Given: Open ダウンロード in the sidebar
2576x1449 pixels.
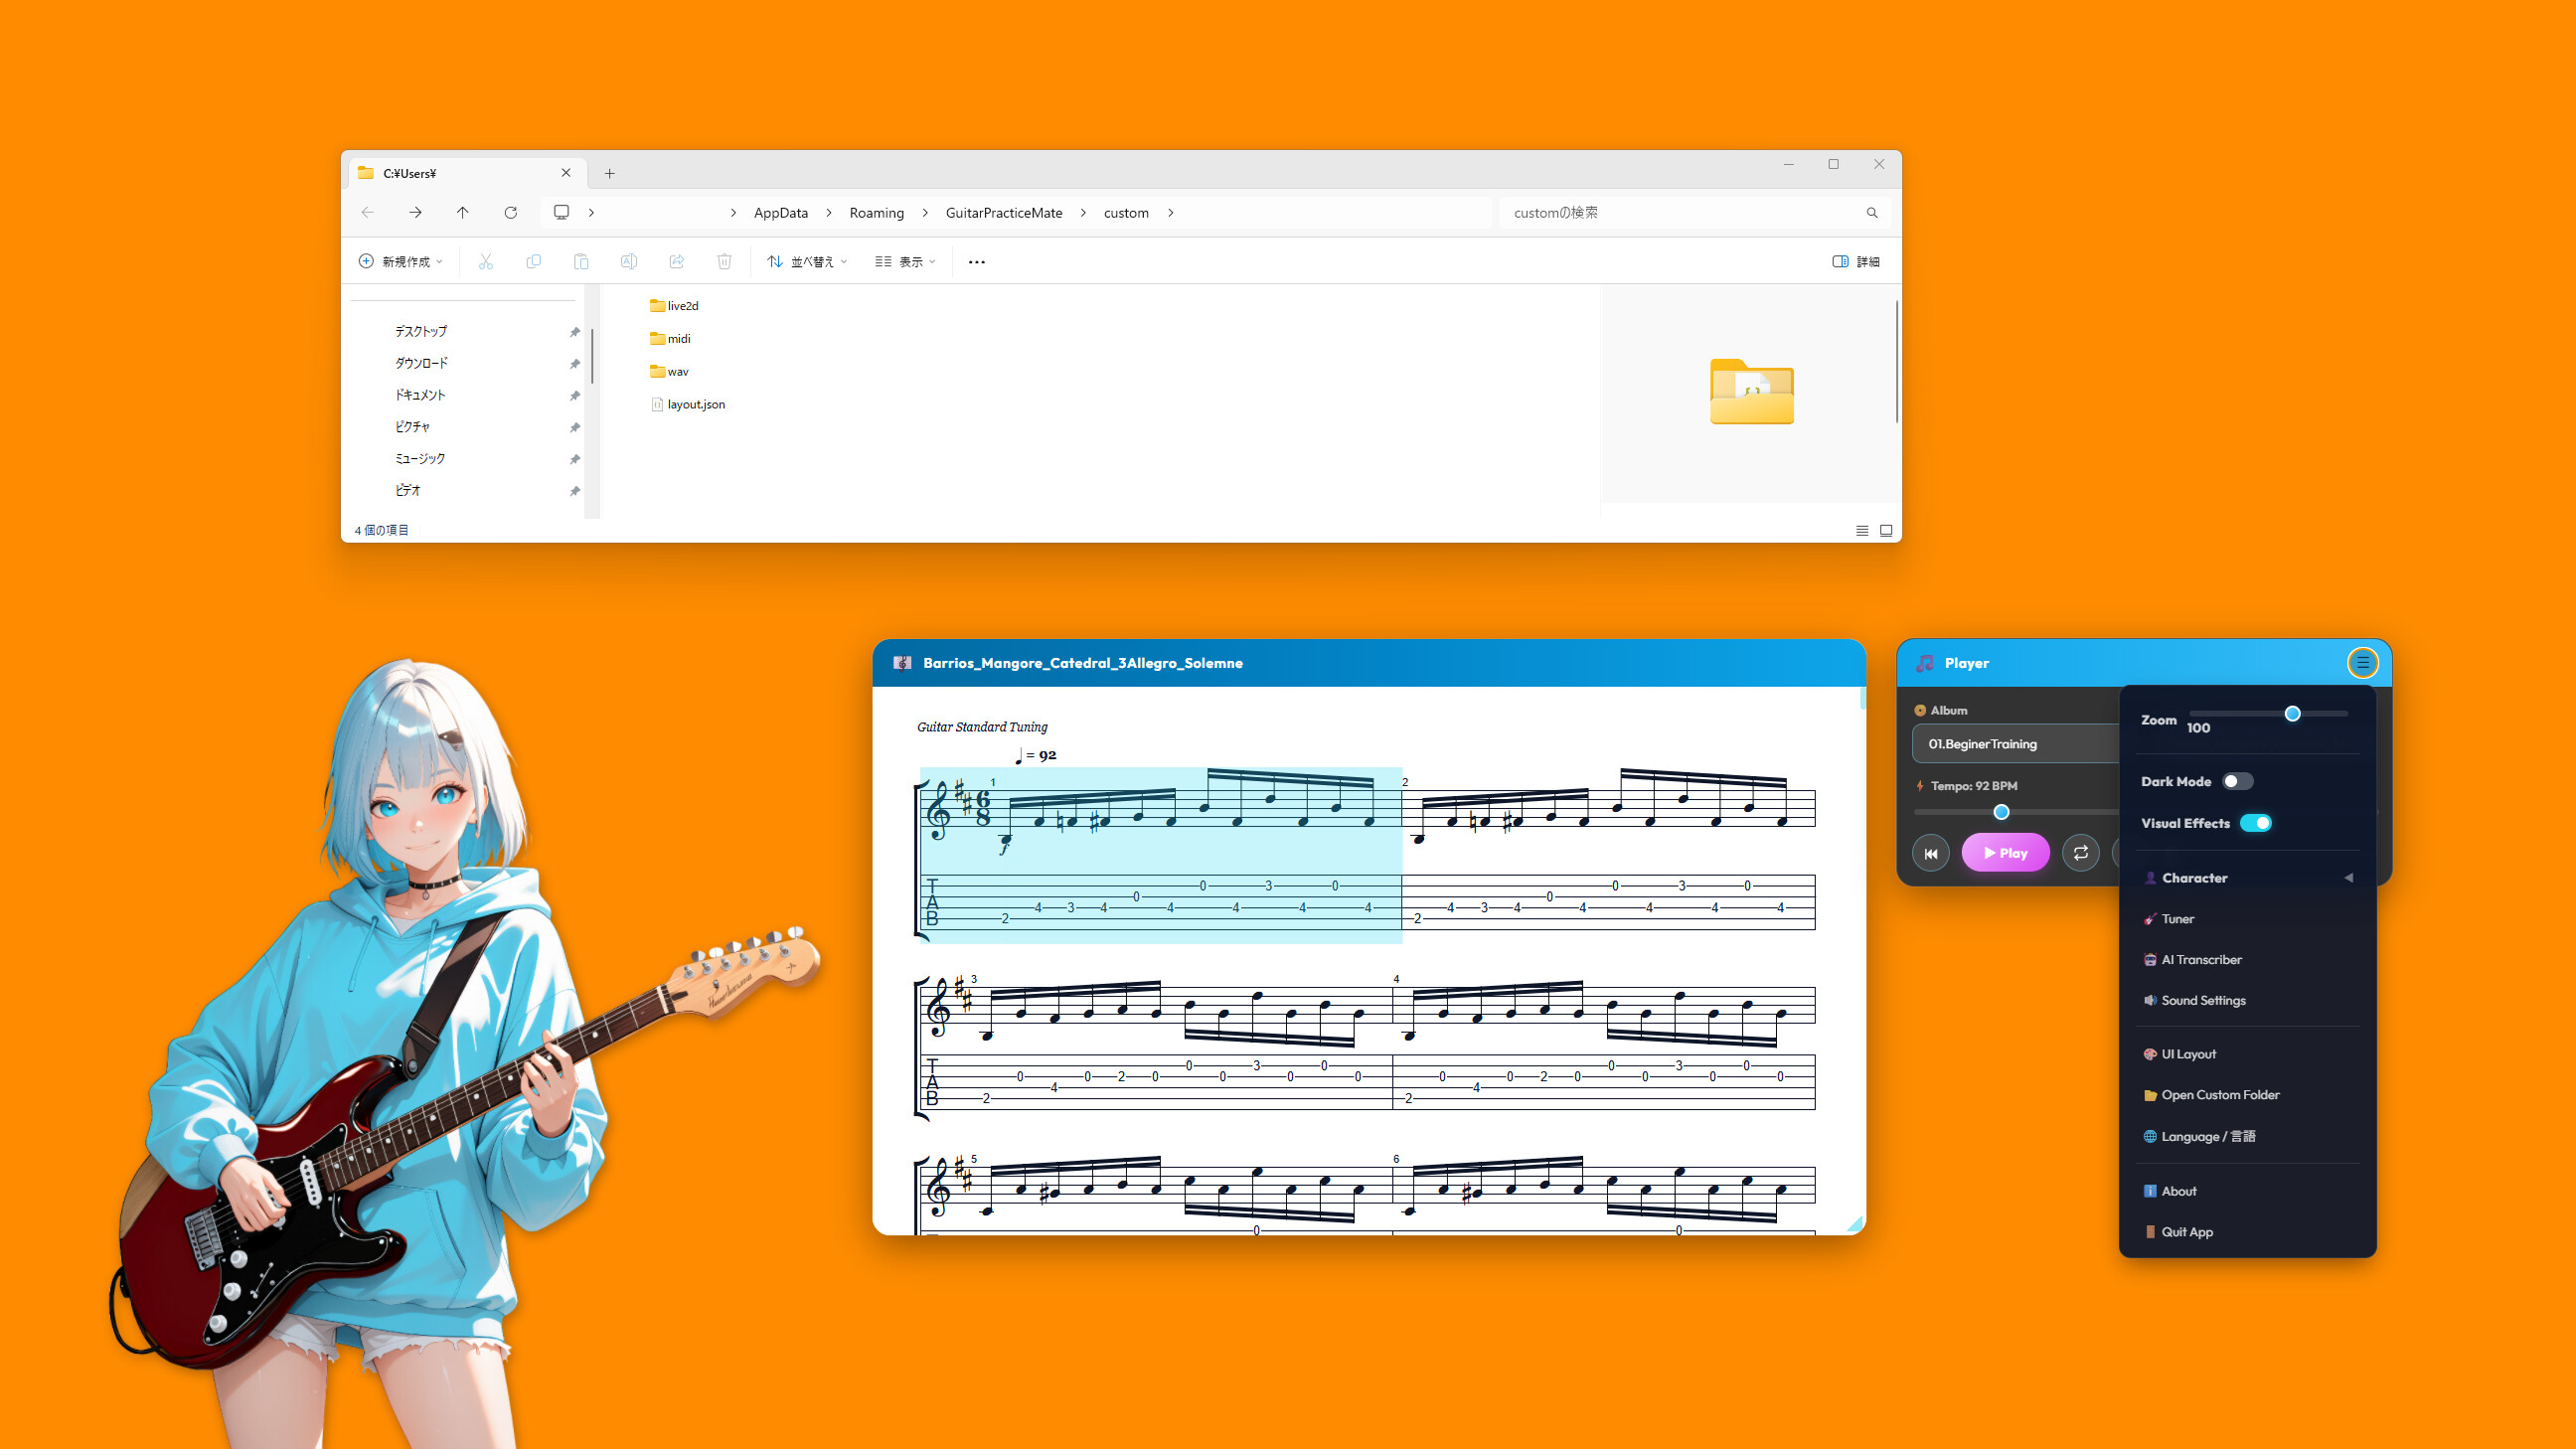Looking at the screenshot, I should tap(421, 363).
